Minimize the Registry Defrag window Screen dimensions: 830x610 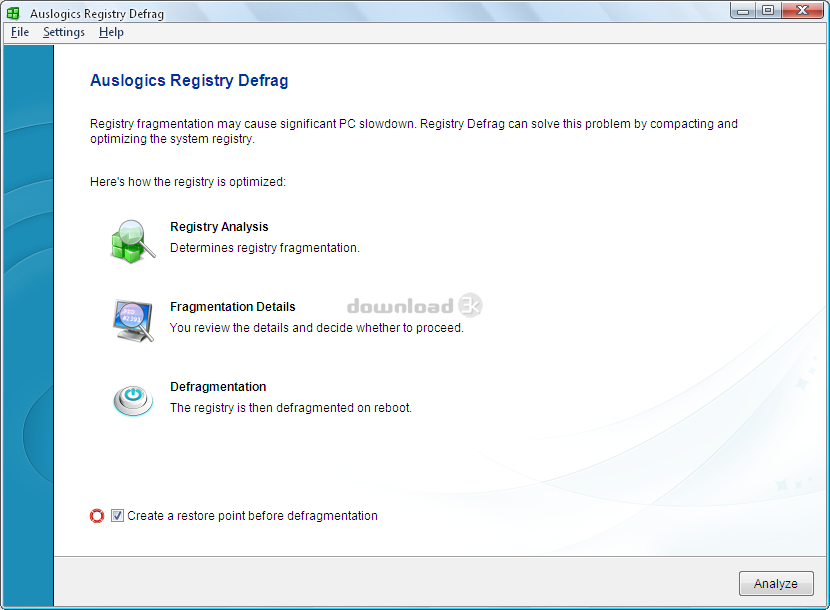(742, 11)
